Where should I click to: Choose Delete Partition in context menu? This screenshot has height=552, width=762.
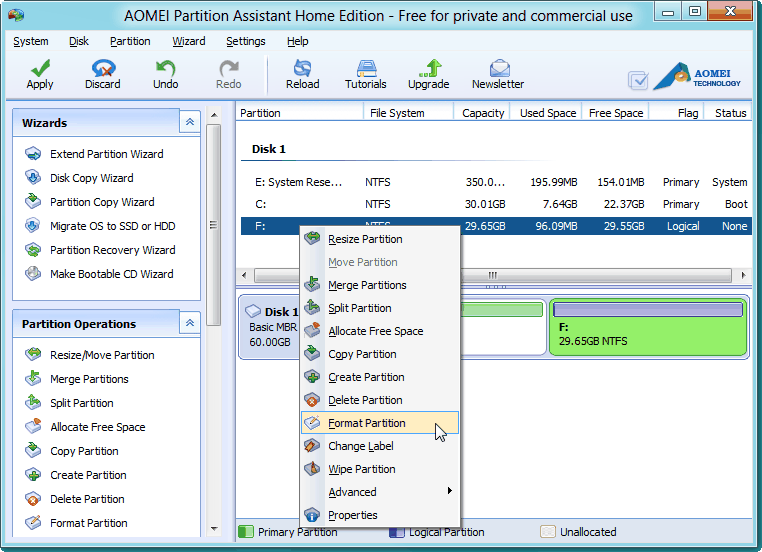click(380, 400)
